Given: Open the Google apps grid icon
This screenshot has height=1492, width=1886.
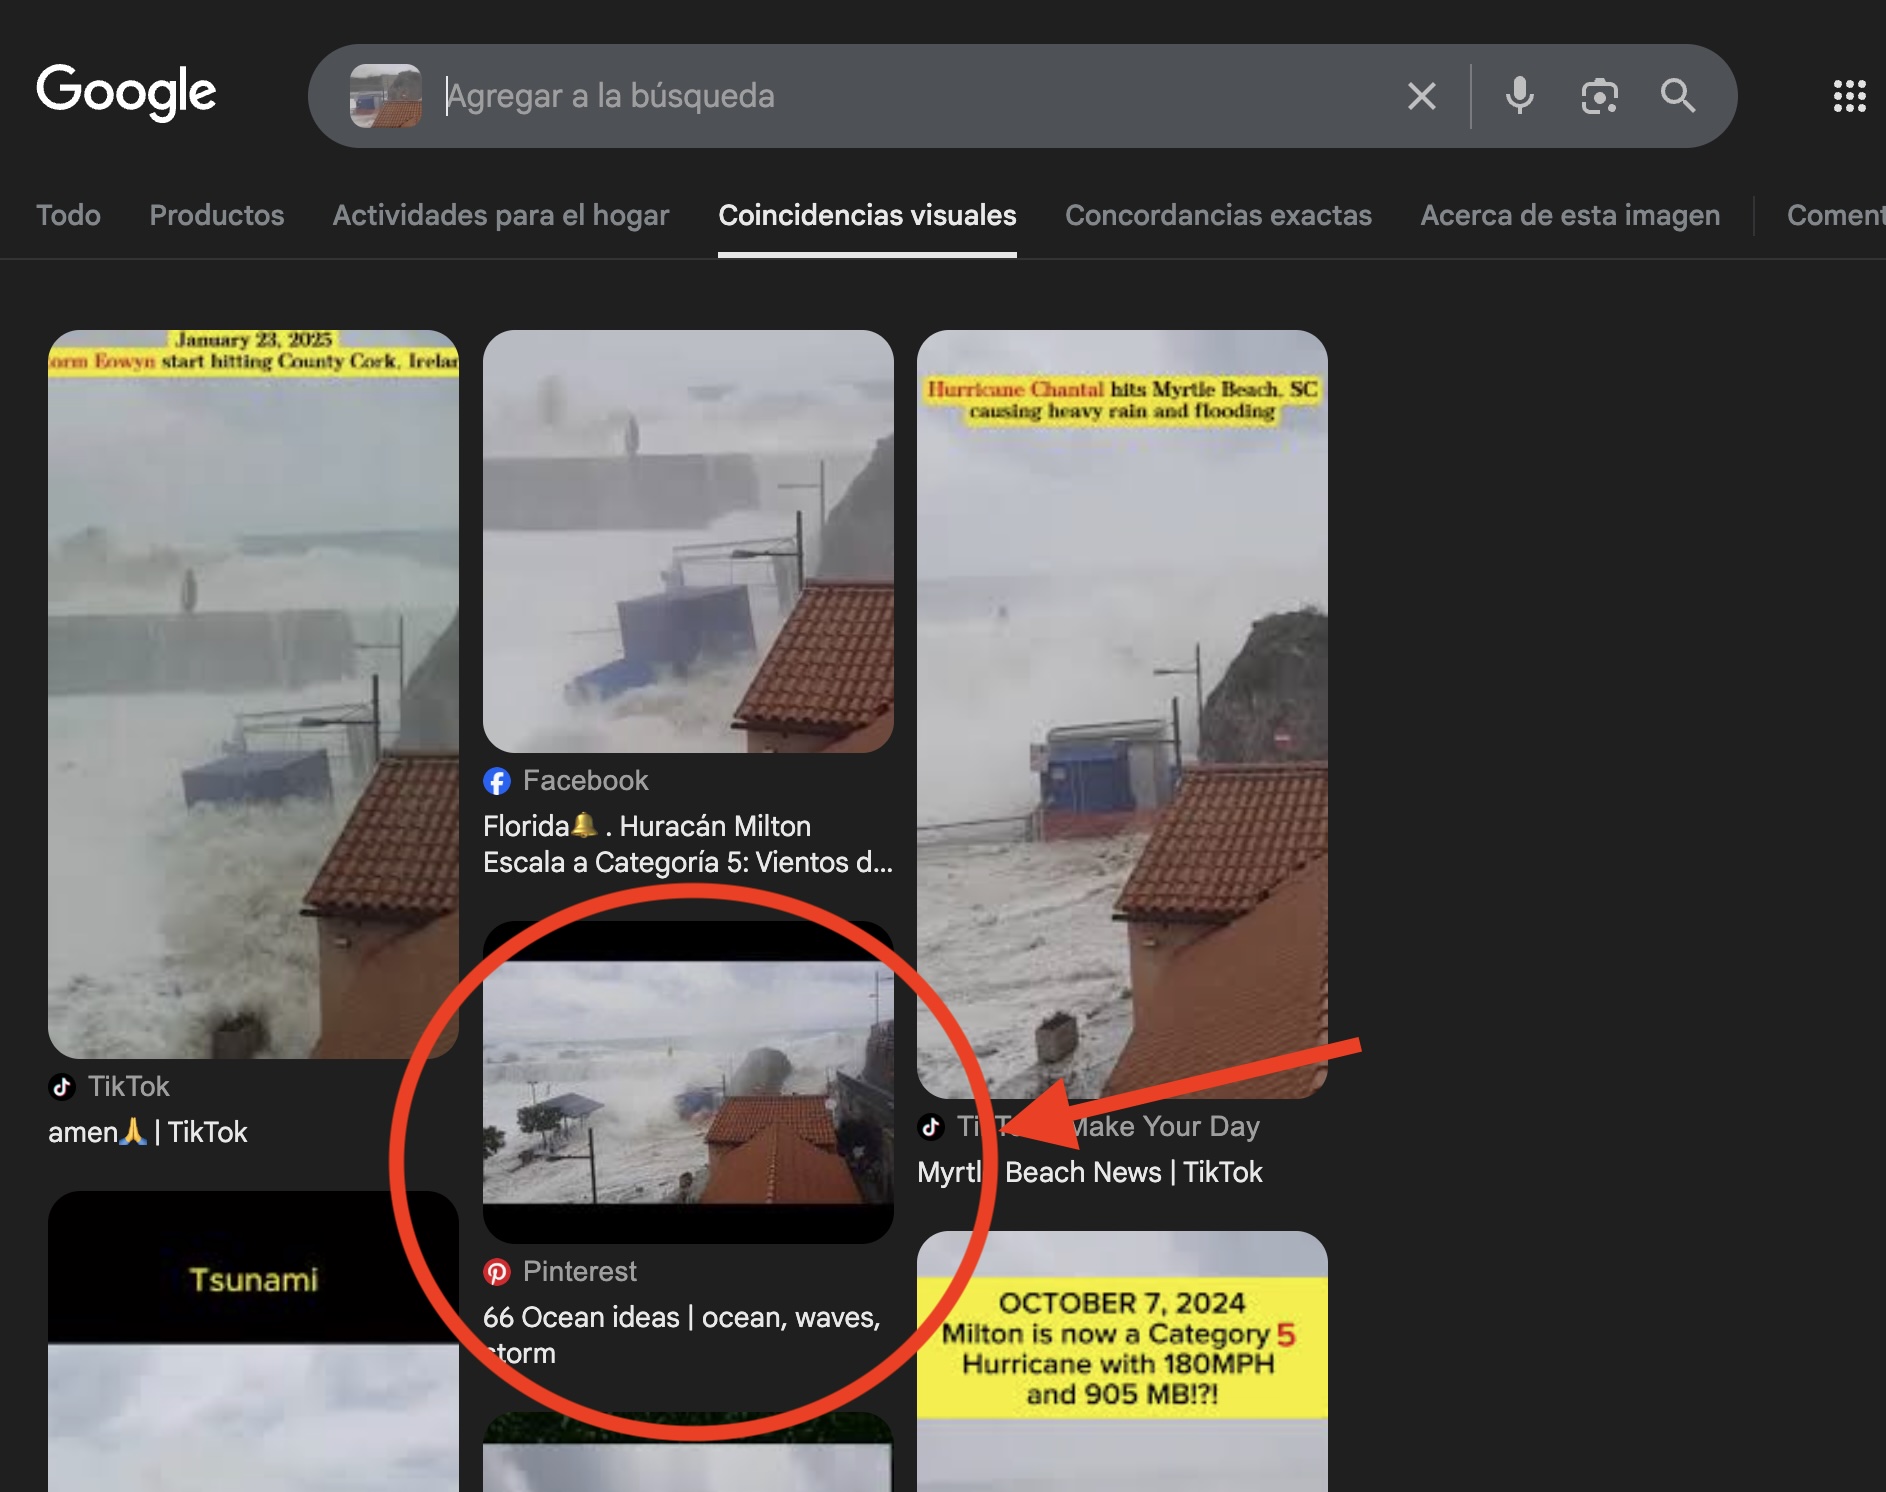Looking at the screenshot, I should [1849, 96].
